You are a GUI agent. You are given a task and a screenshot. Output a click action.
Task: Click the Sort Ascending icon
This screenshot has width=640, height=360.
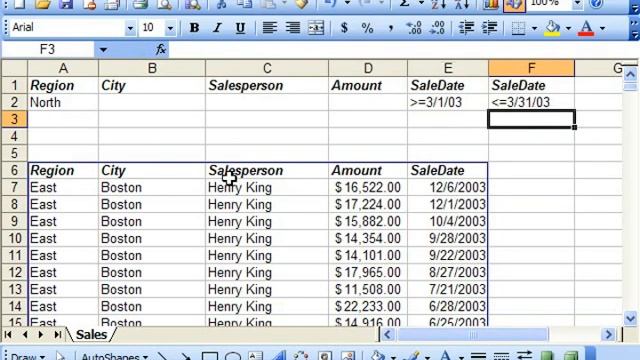[x=439, y=4]
